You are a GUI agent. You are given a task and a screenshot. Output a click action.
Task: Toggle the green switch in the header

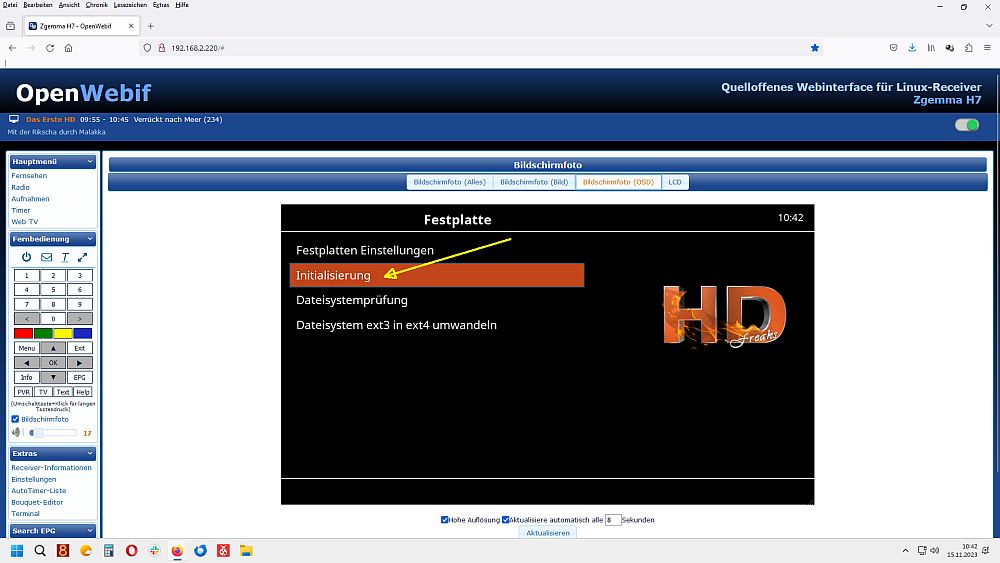click(966, 125)
